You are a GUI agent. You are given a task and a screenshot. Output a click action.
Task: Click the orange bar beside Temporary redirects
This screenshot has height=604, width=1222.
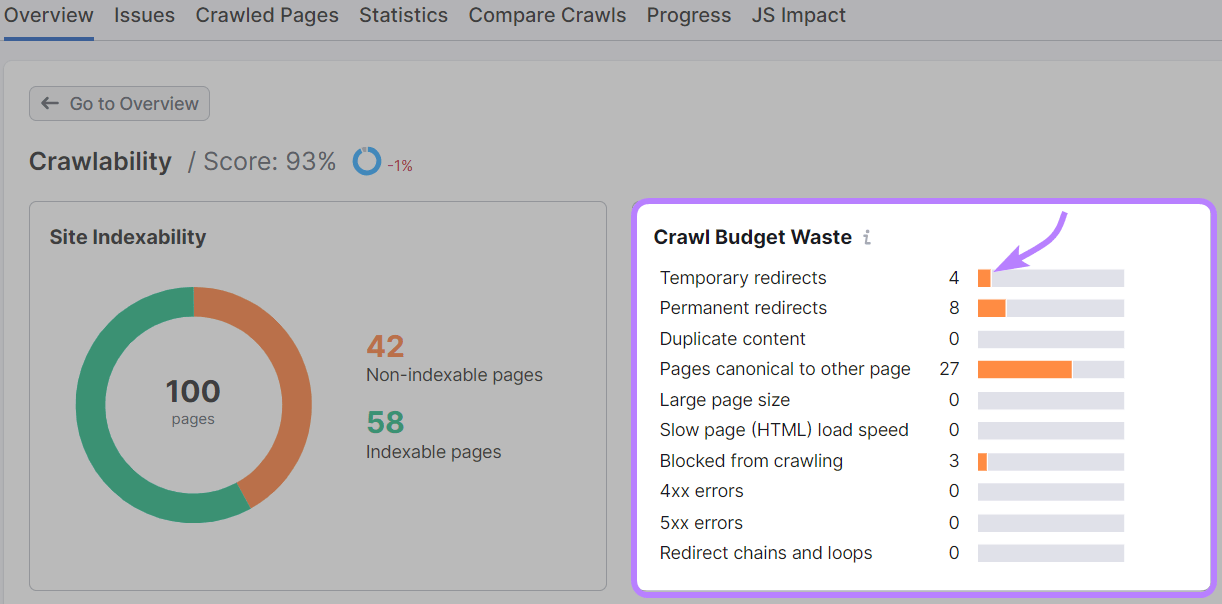tap(984, 277)
